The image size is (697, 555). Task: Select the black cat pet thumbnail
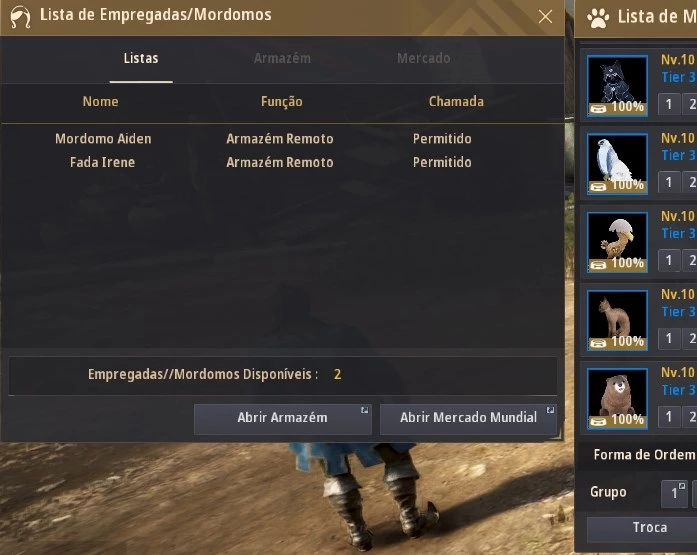tap(617, 86)
